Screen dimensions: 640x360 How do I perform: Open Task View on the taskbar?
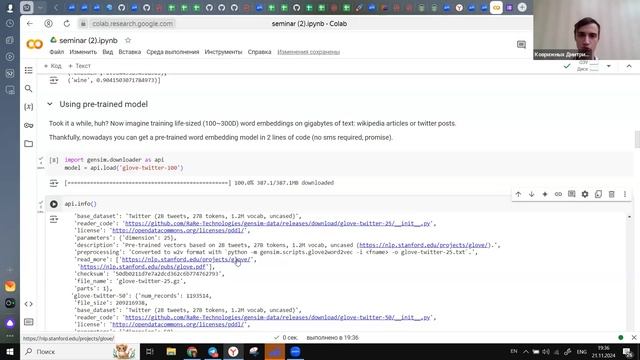pos(150,351)
